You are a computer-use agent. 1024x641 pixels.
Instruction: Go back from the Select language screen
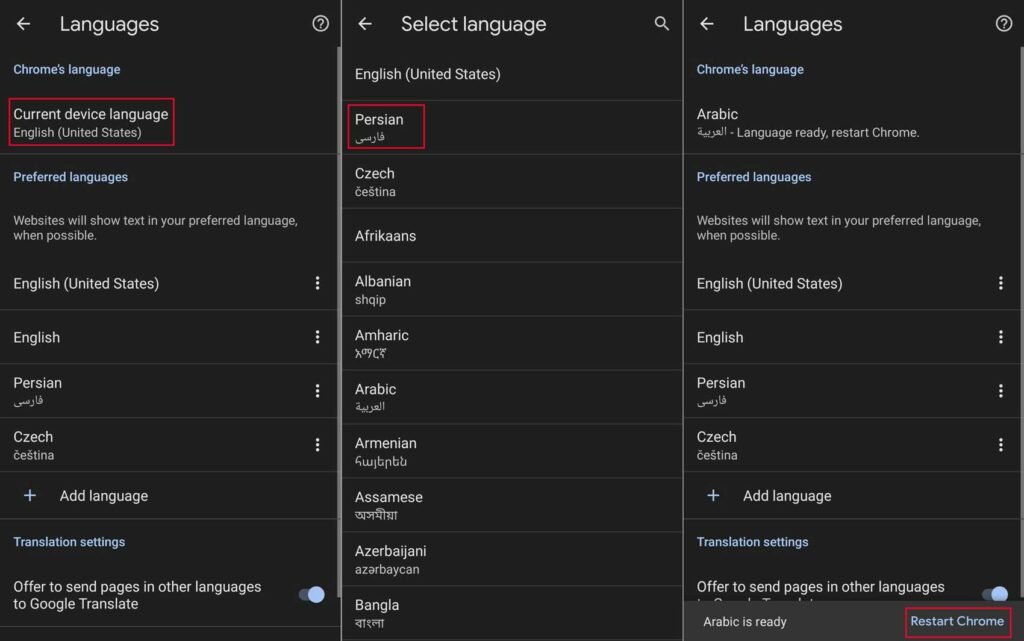tap(365, 24)
